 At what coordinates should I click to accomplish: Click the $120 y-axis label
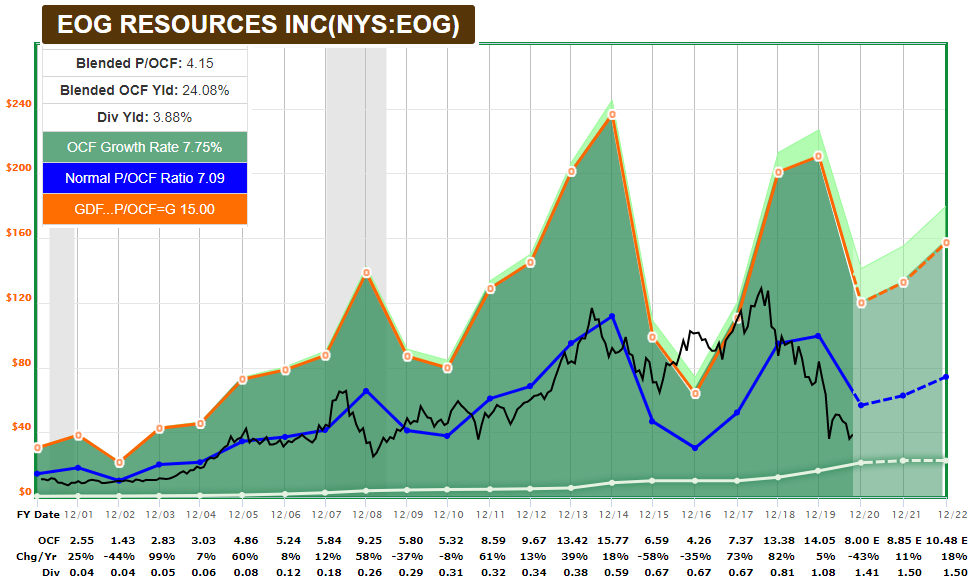pyautogui.click(x=19, y=297)
